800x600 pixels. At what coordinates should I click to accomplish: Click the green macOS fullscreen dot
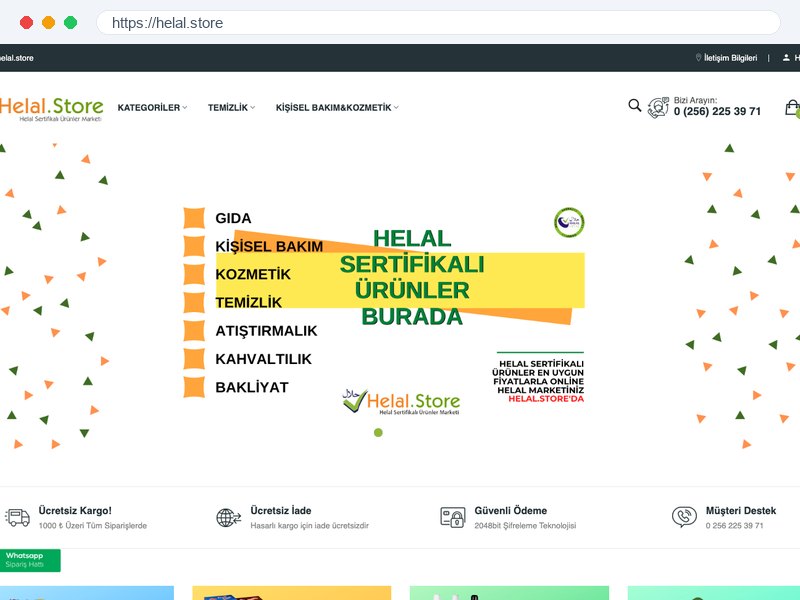click(x=70, y=22)
